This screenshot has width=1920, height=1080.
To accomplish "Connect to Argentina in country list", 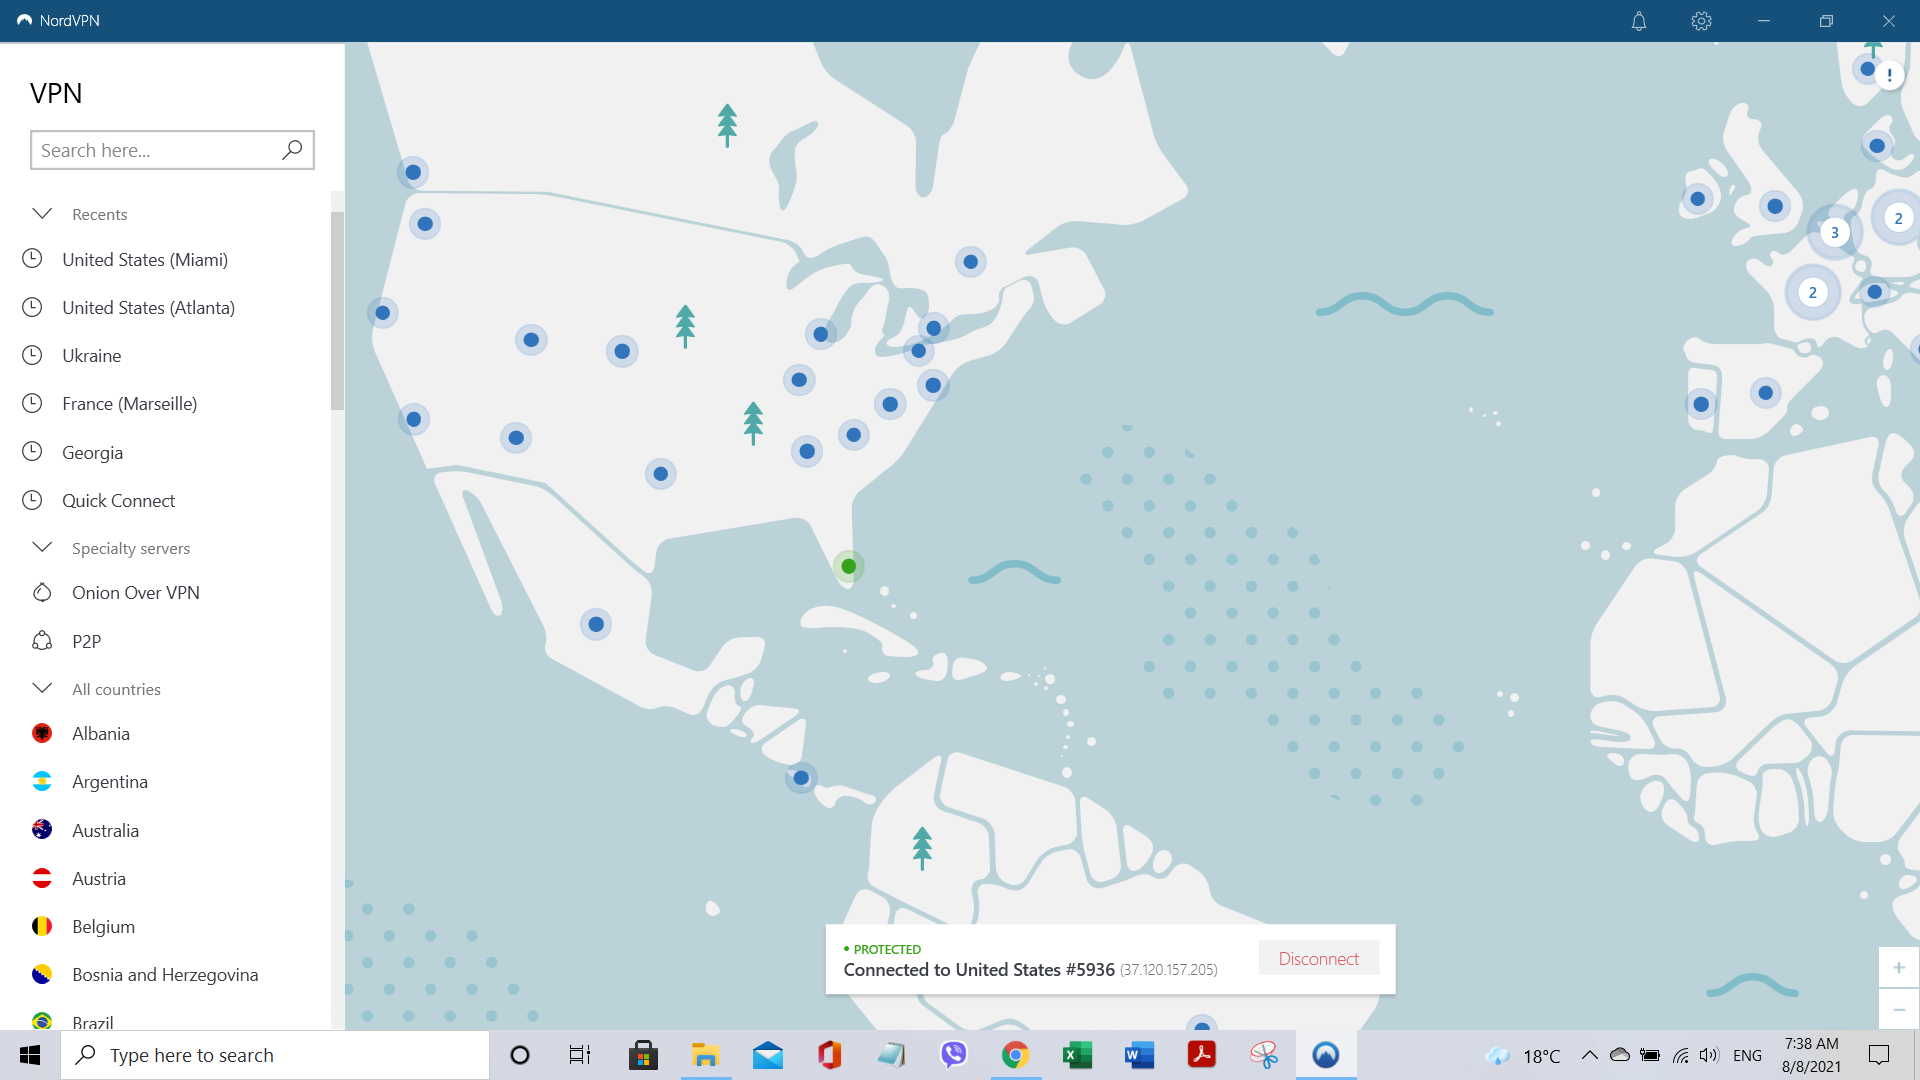I will click(110, 782).
